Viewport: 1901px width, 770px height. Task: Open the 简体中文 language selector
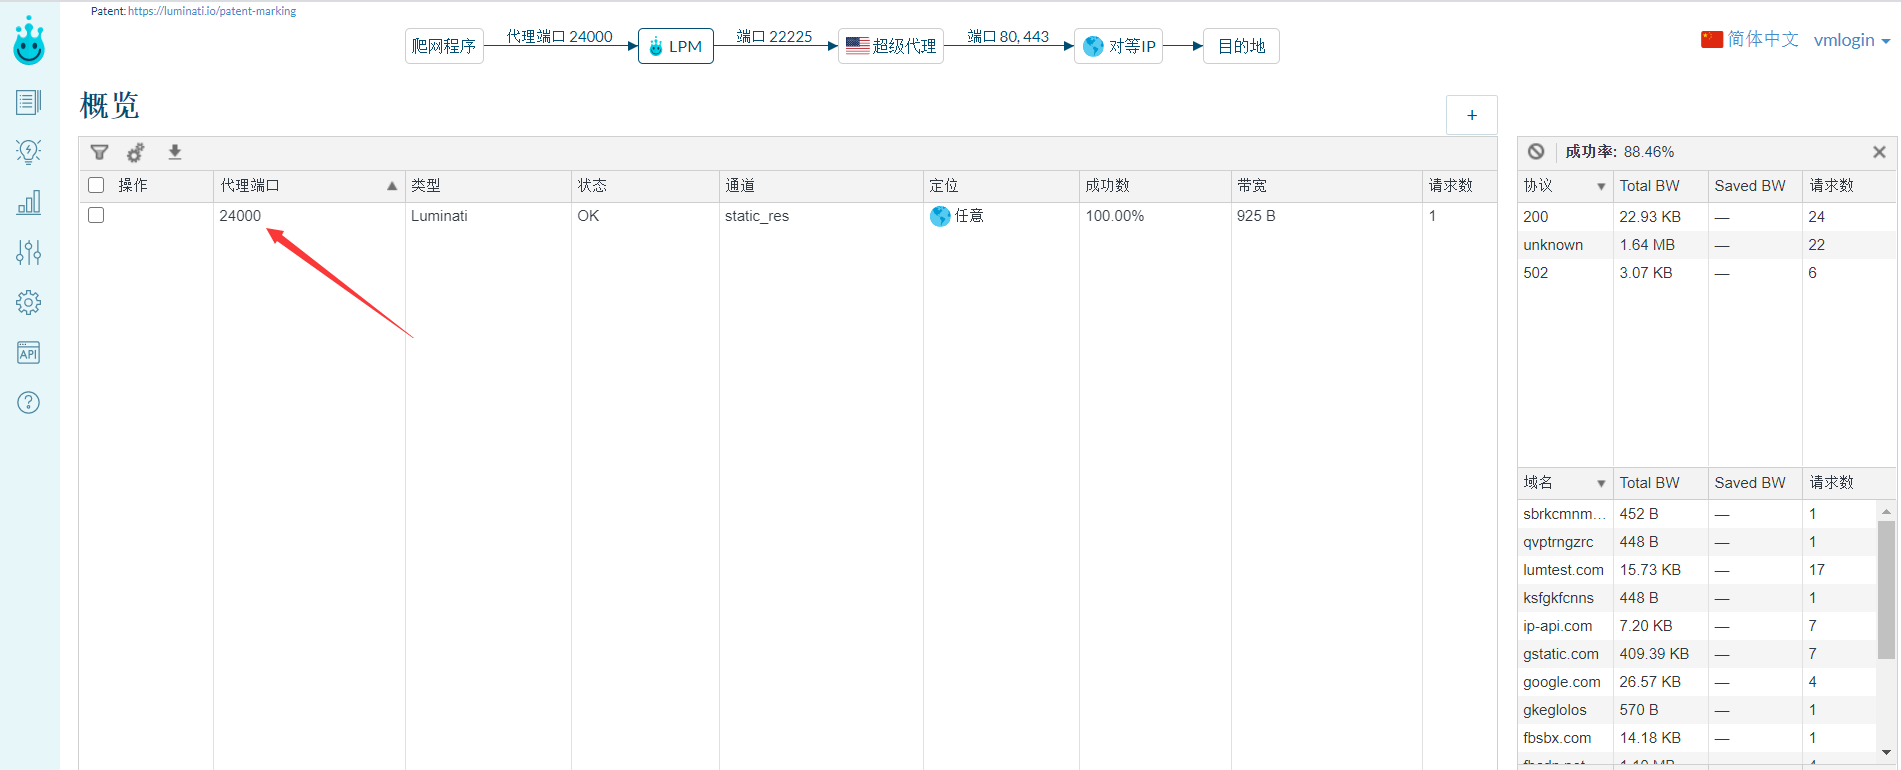[1750, 39]
